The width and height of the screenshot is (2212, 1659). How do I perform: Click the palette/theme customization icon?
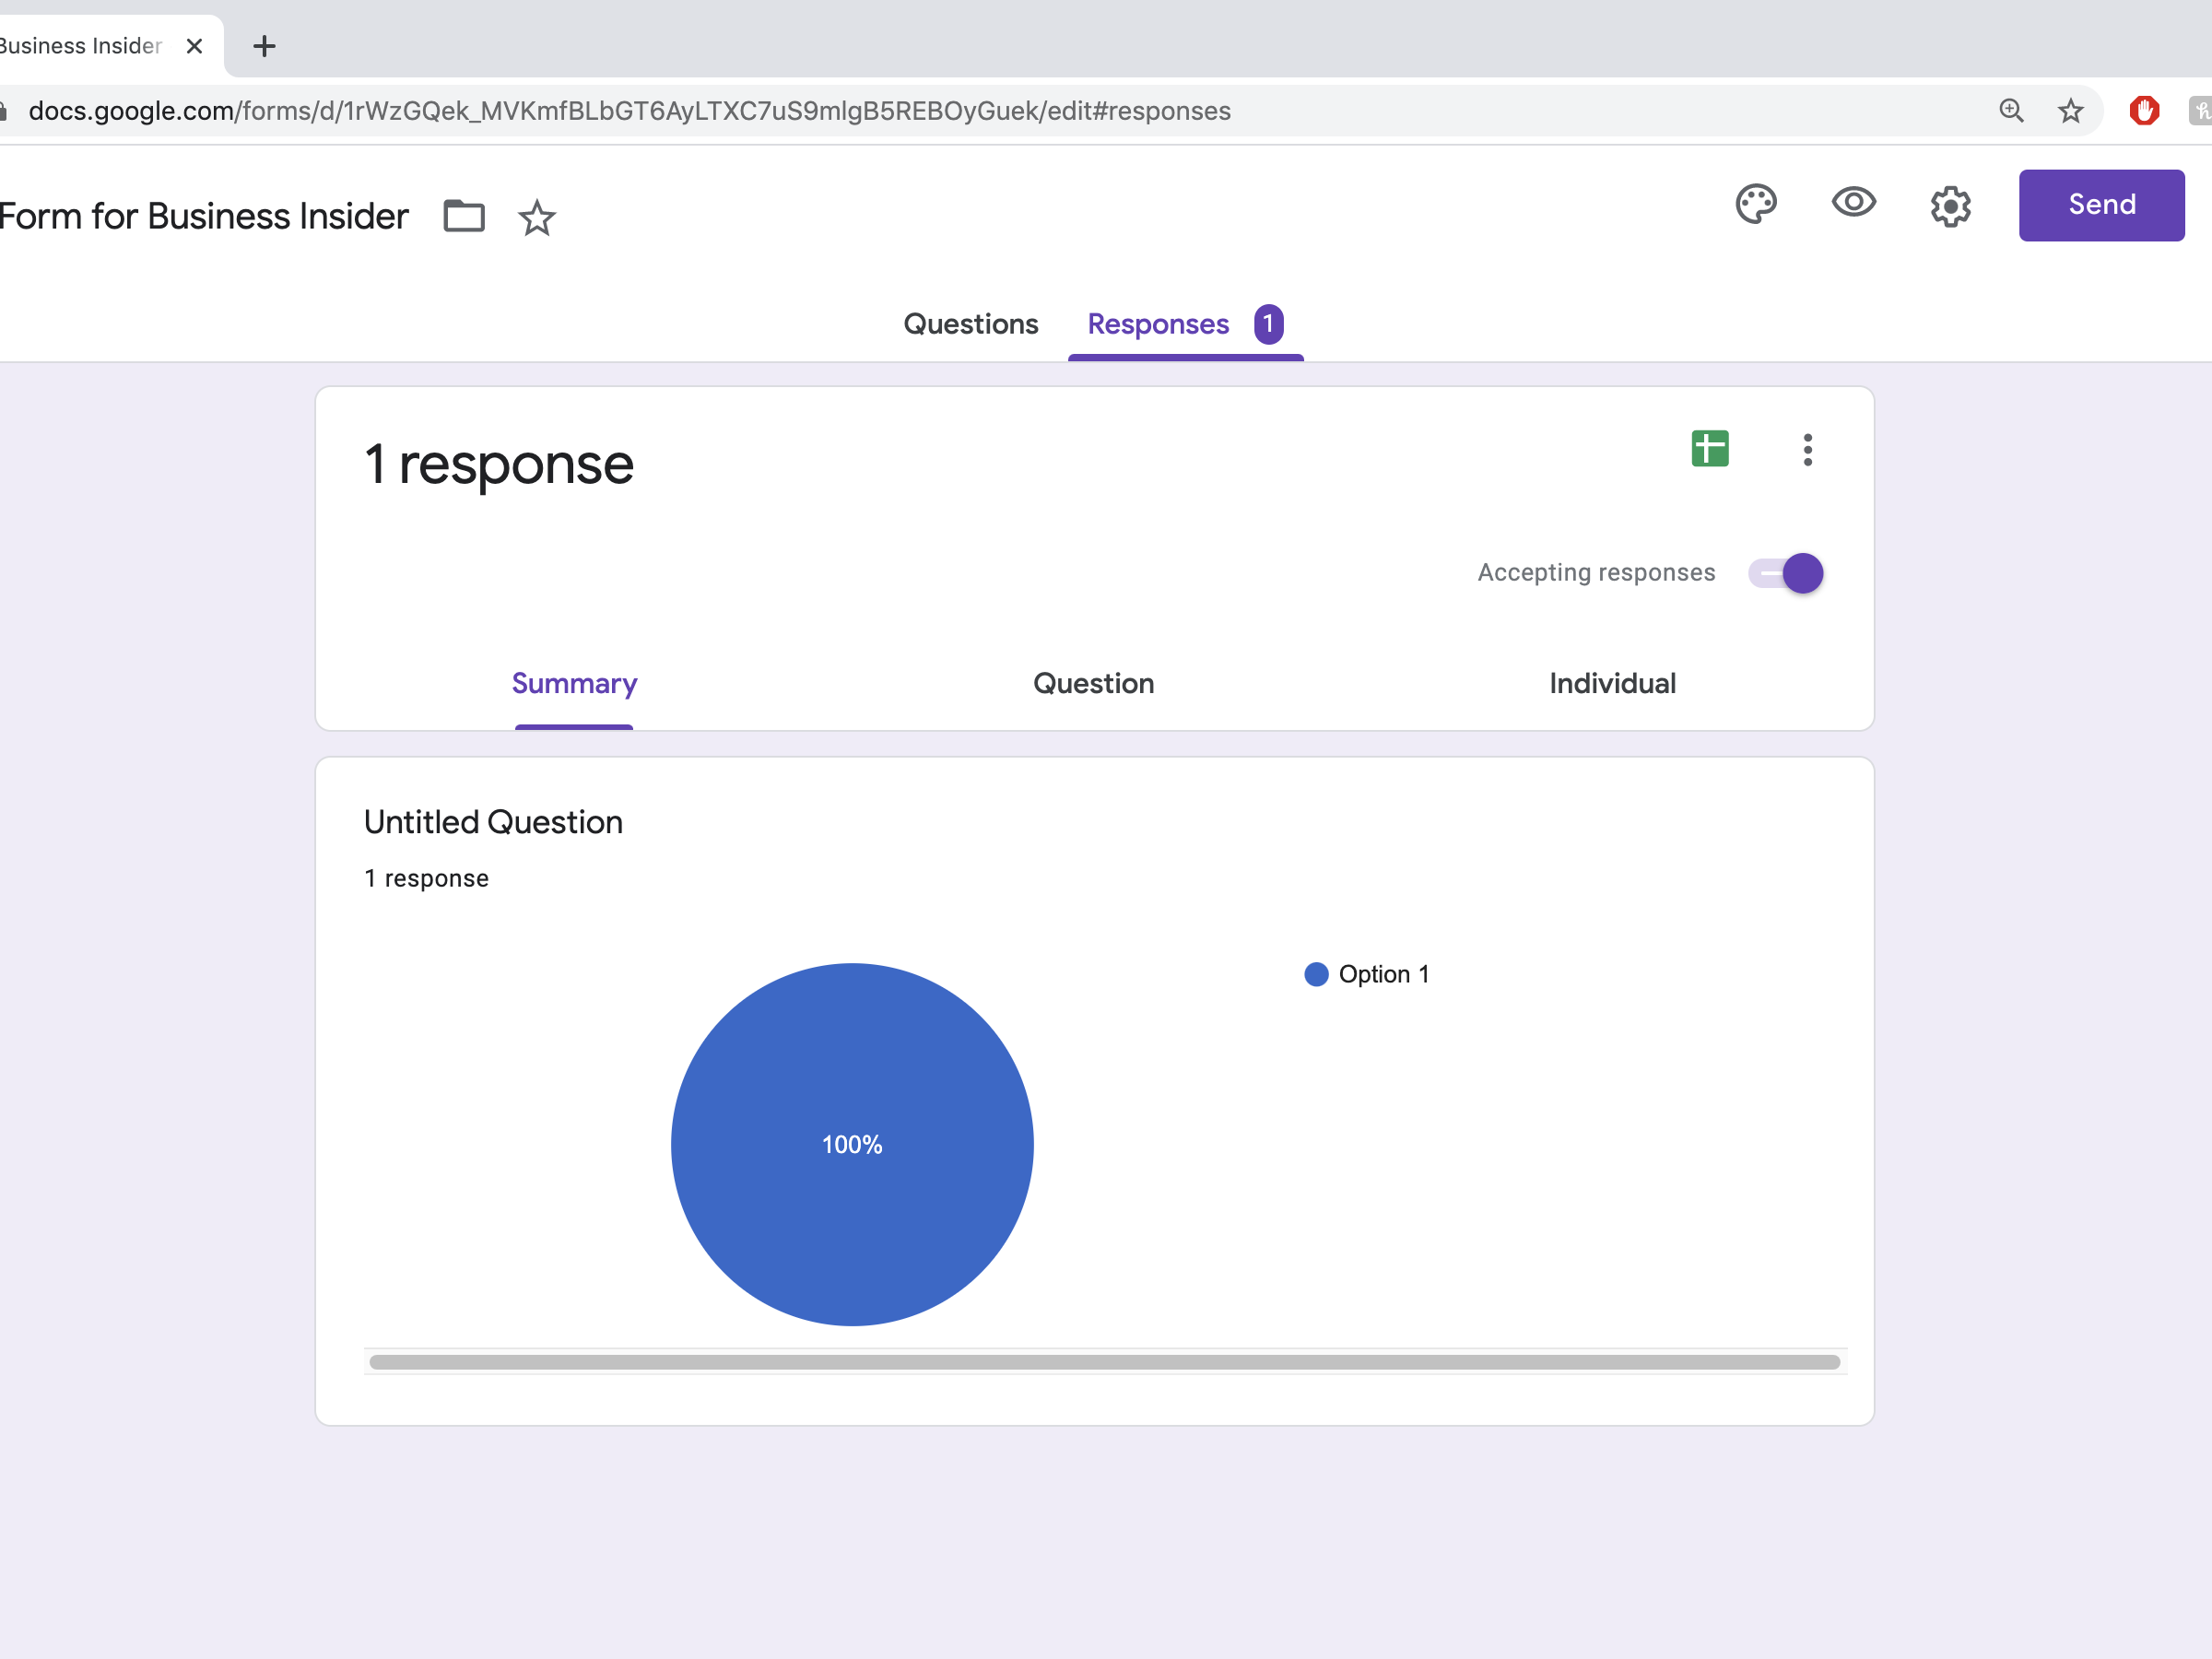coord(1756,204)
